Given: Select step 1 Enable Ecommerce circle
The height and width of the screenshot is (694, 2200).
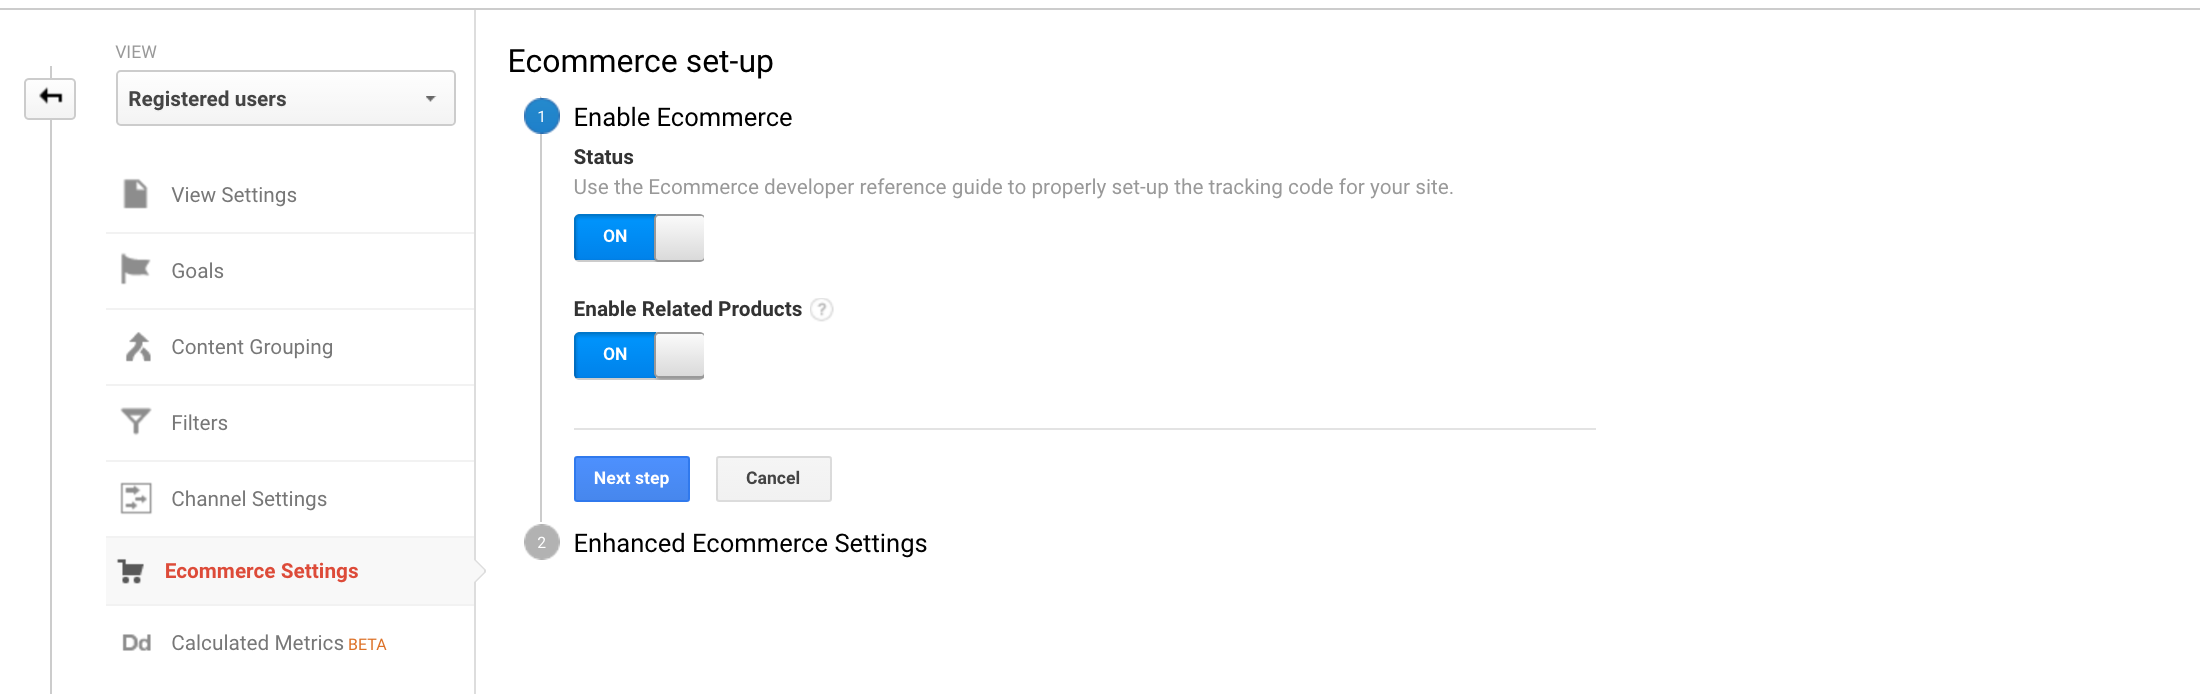Looking at the screenshot, I should pos(542,116).
